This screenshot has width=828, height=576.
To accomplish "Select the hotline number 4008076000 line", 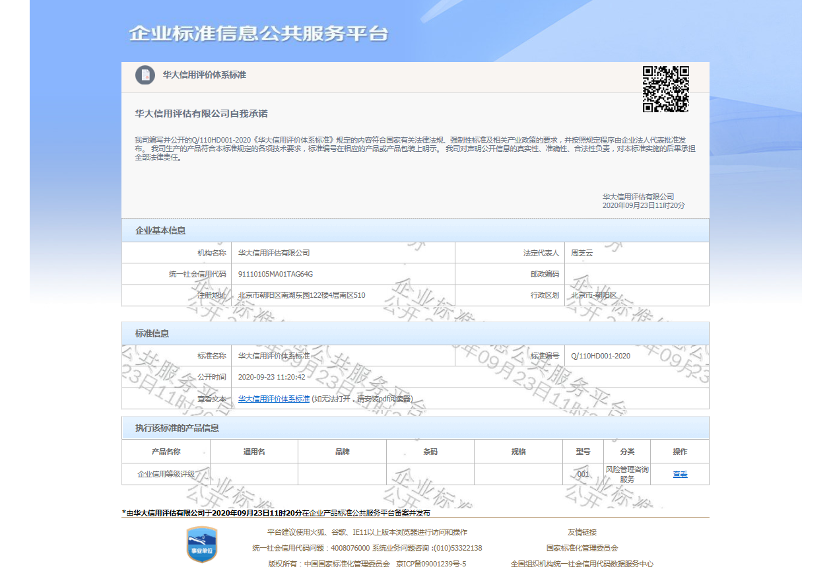I will click(x=367, y=548).
